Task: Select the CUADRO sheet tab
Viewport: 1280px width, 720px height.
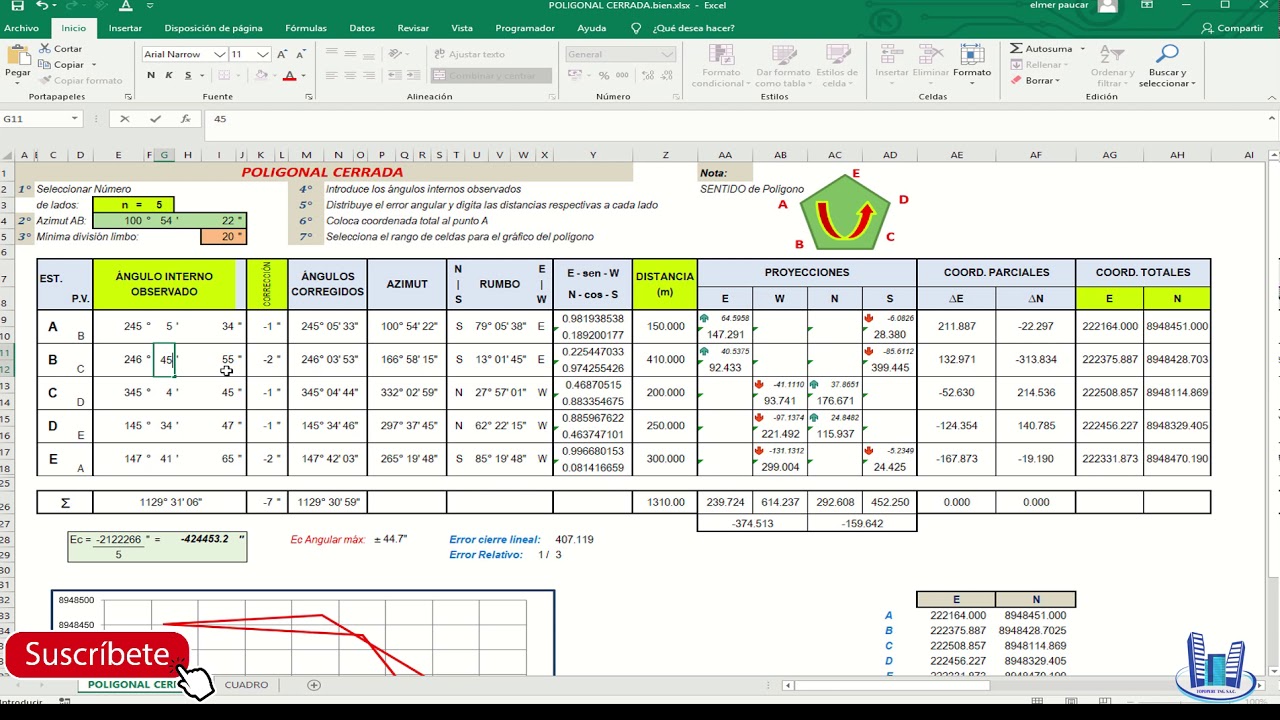Action: click(x=246, y=685)
